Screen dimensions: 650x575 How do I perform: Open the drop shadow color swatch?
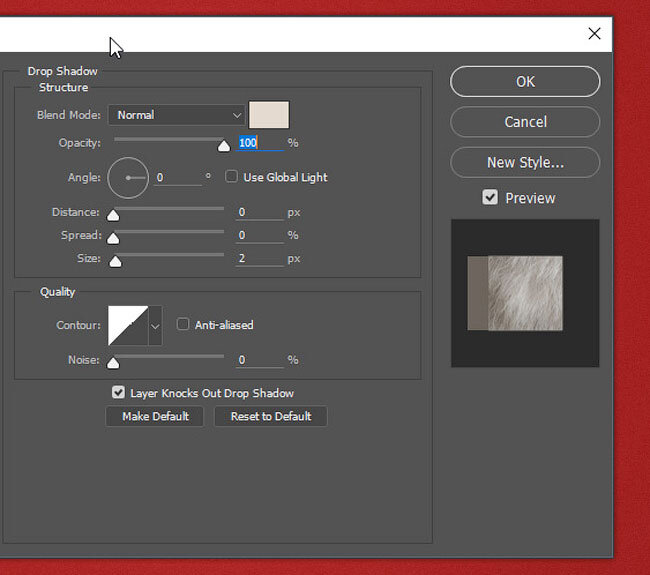269,115
